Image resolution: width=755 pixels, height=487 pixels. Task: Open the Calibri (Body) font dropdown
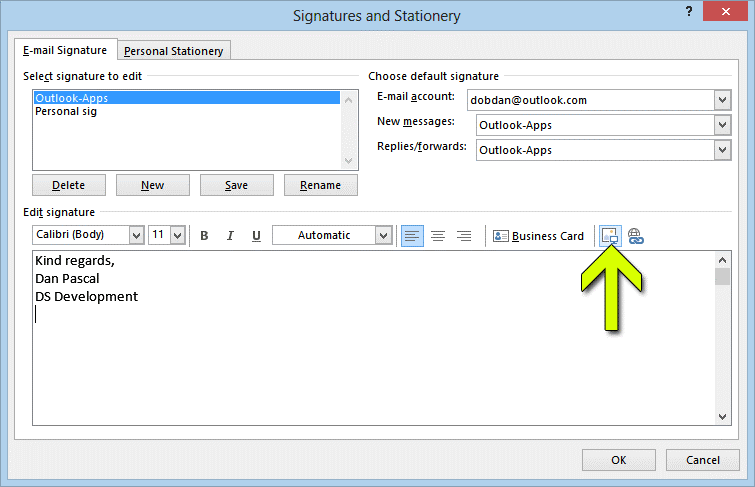coord(137,236)
